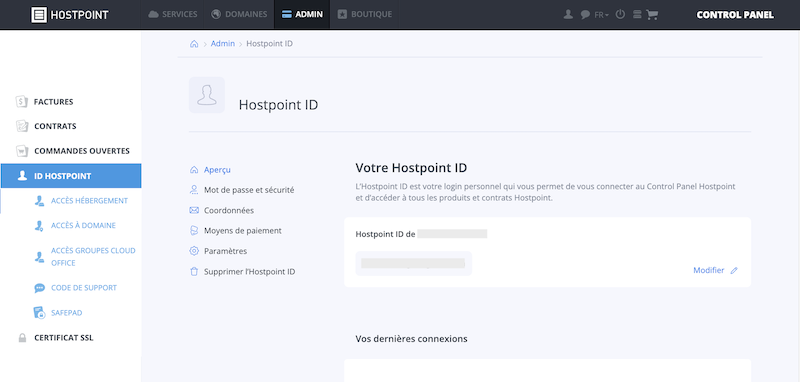
Task: Open the Domaines tab
Action: pyautogui.click(x=239, y=14)
